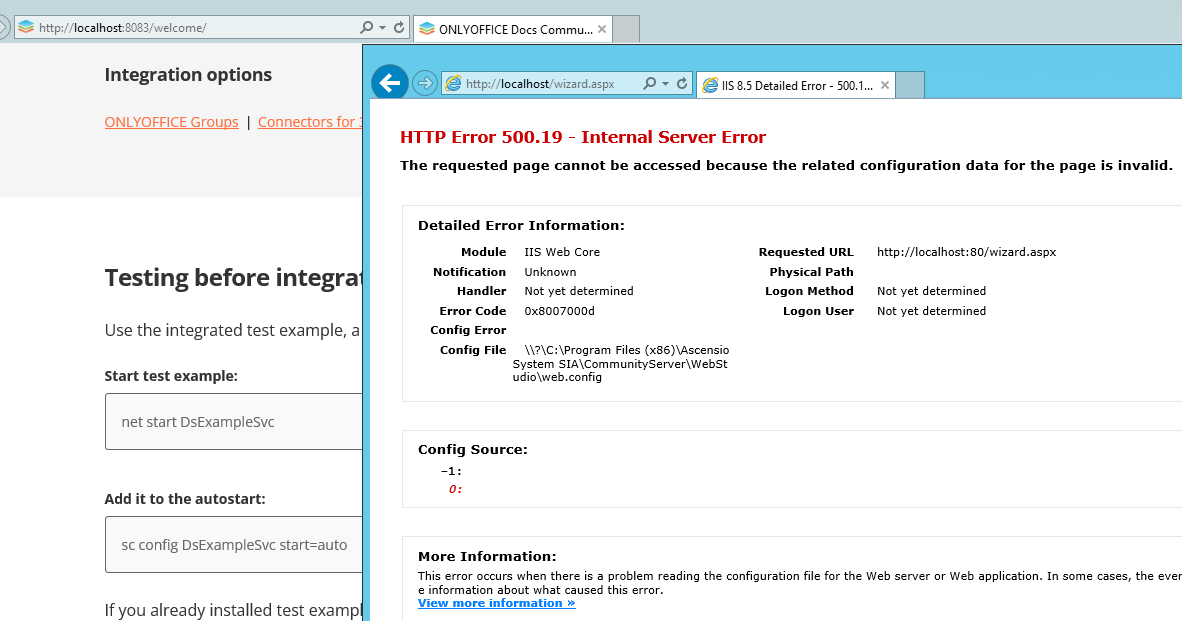Click the Start test example label
This screenshot has height=621, width=1182.
(x=171, y=375)
